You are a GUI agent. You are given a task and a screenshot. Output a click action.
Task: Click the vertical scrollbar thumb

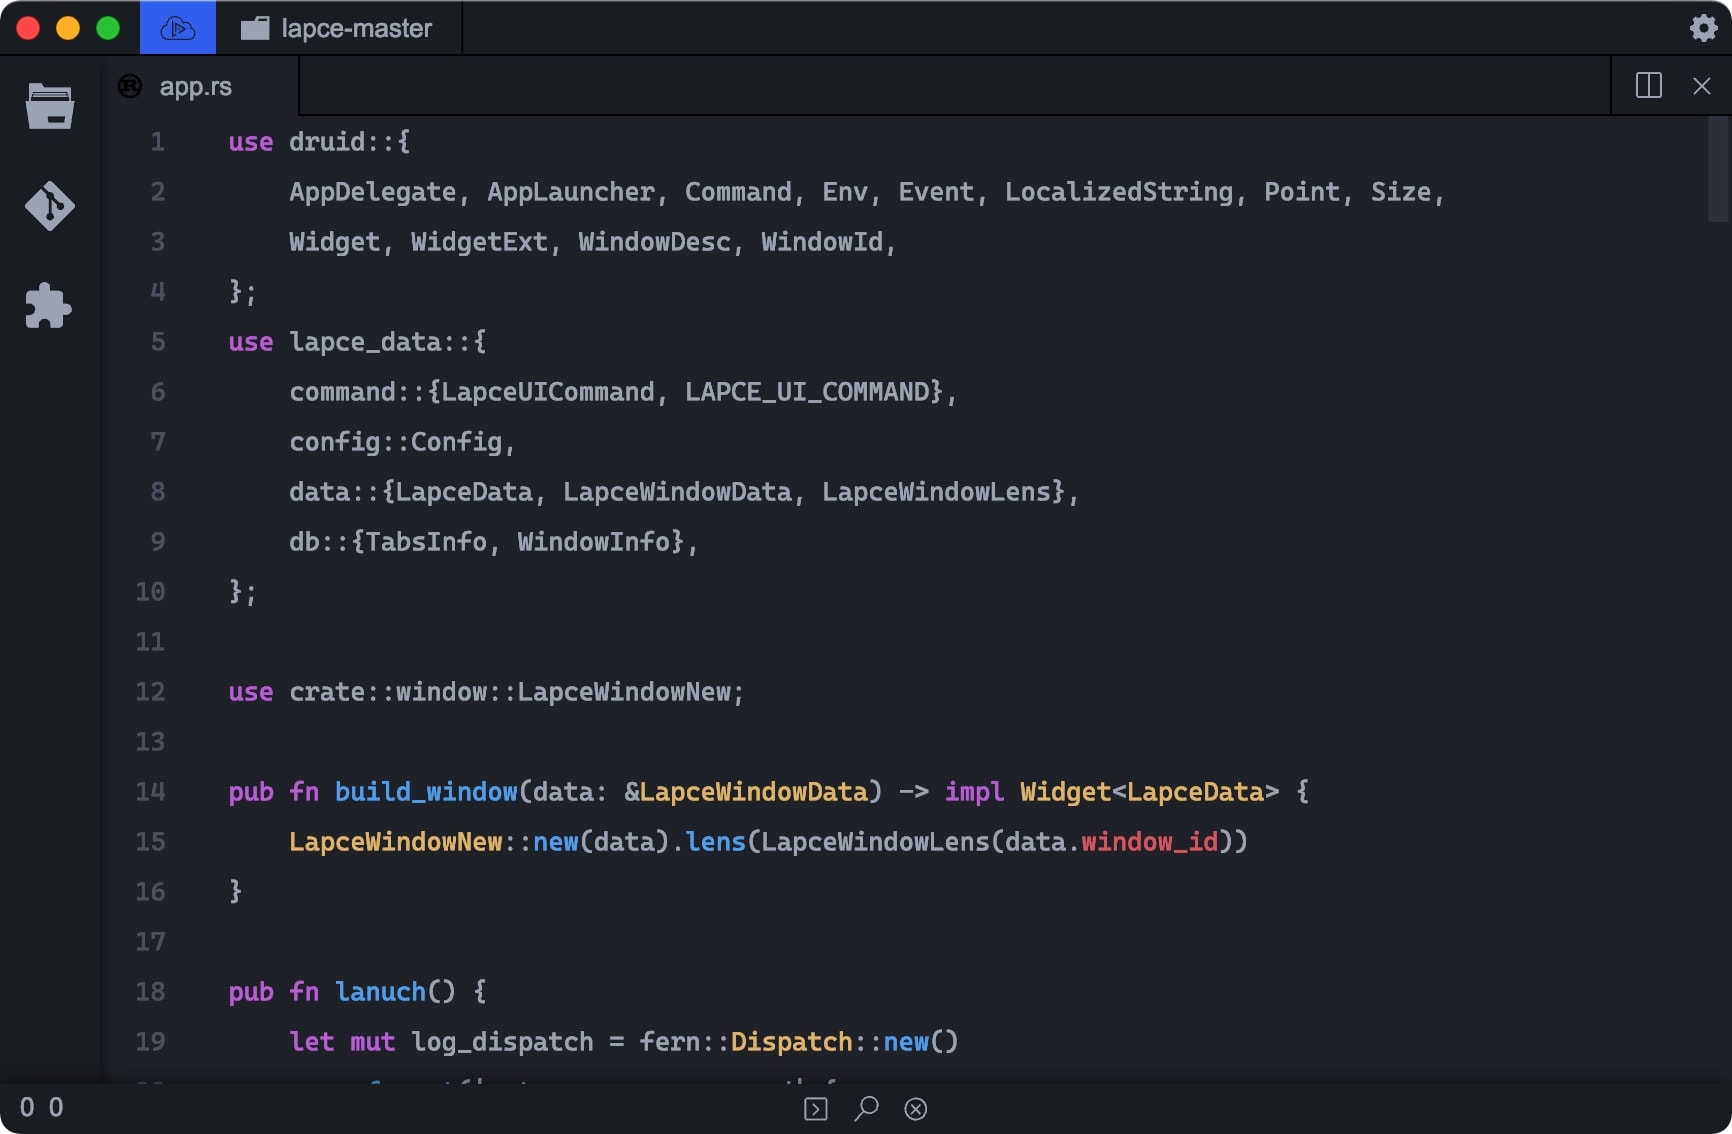tap(1718, 170)
